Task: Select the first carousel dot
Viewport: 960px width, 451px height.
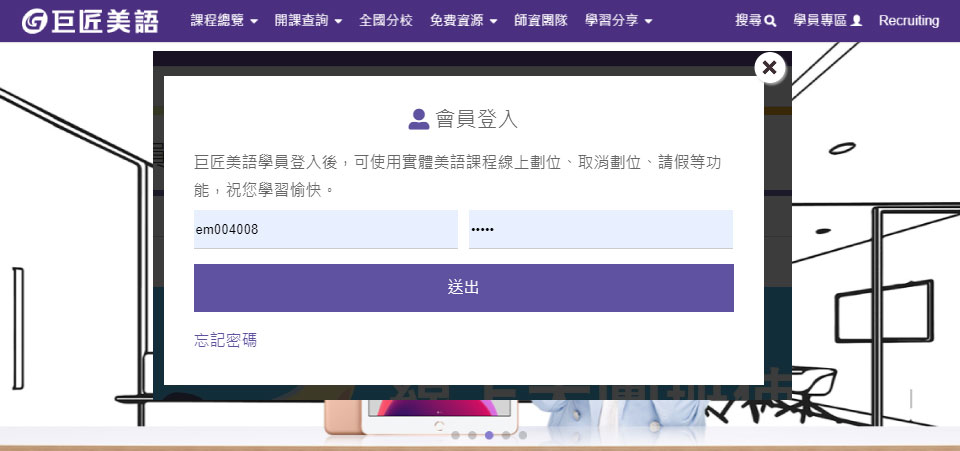Action: (x=456, y=436)
